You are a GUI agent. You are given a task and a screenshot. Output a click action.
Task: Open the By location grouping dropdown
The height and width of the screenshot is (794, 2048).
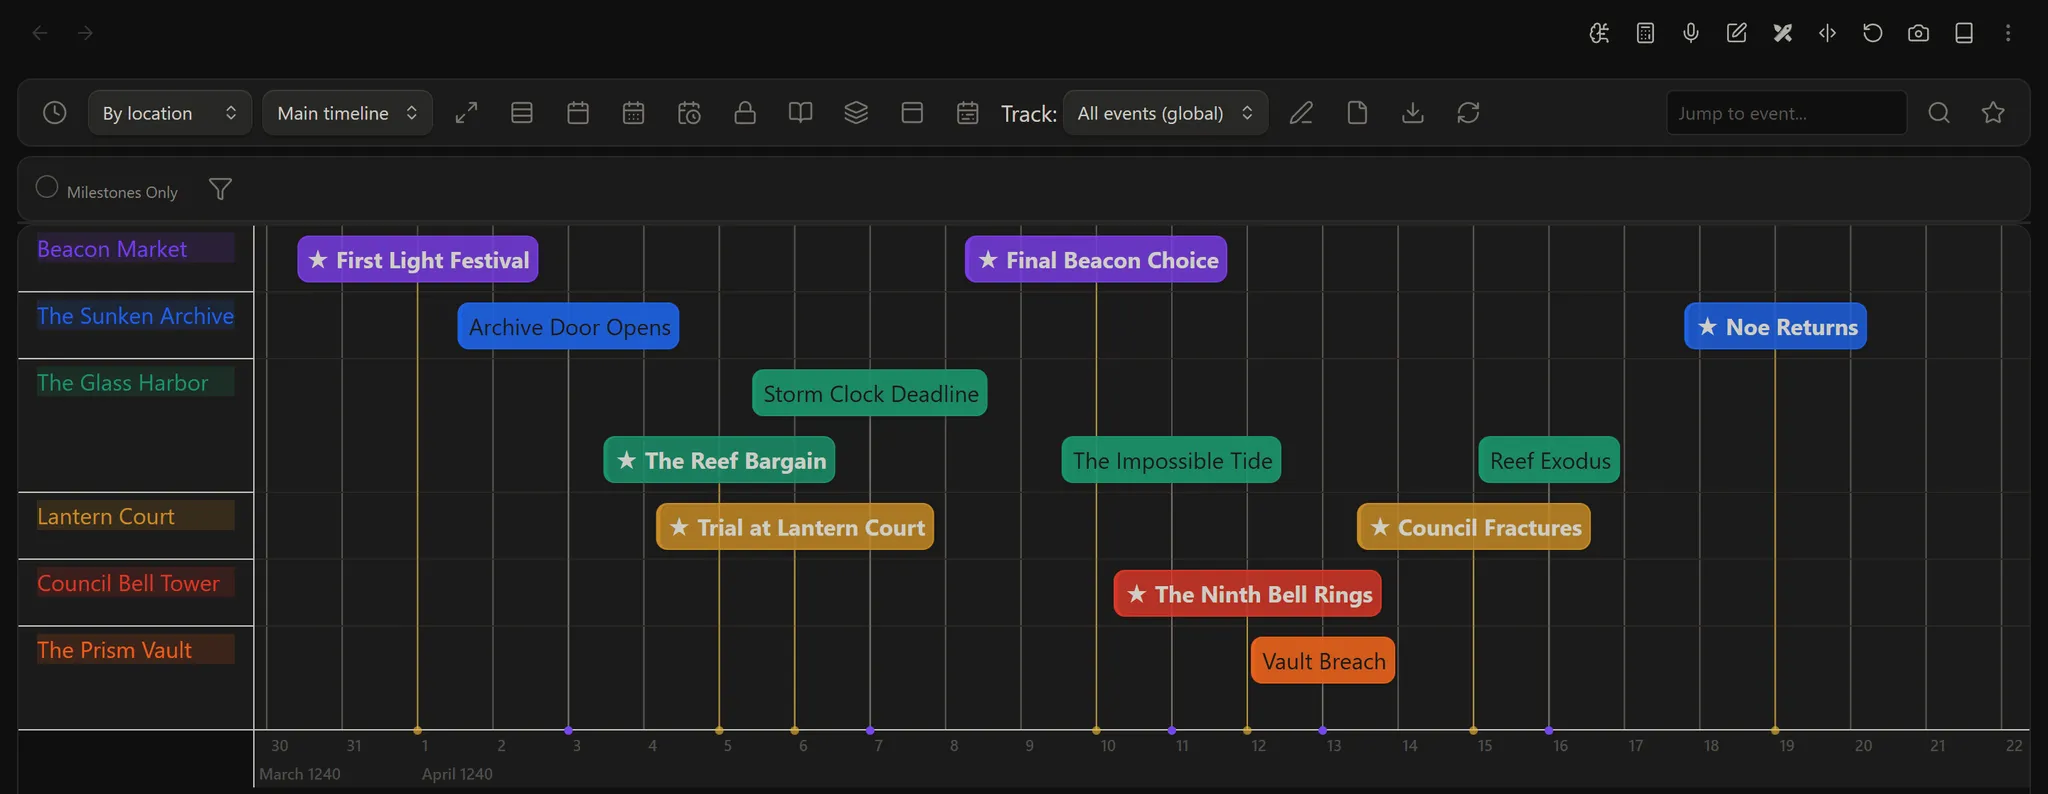(x=170, y=113)
